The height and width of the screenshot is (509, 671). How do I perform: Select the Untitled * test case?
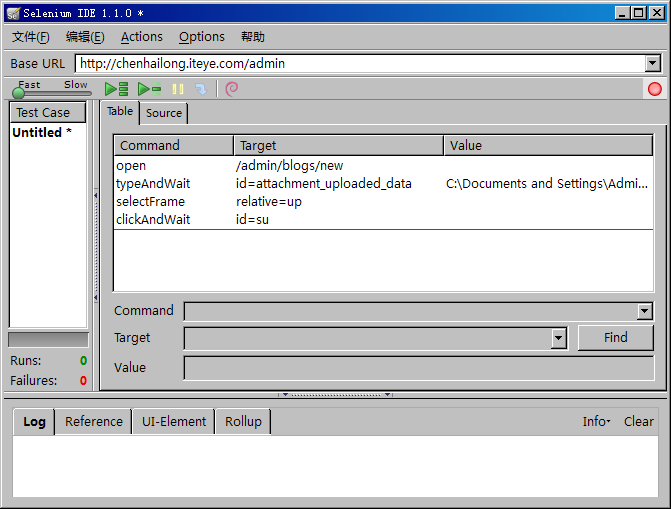click(x=42, y=133)
